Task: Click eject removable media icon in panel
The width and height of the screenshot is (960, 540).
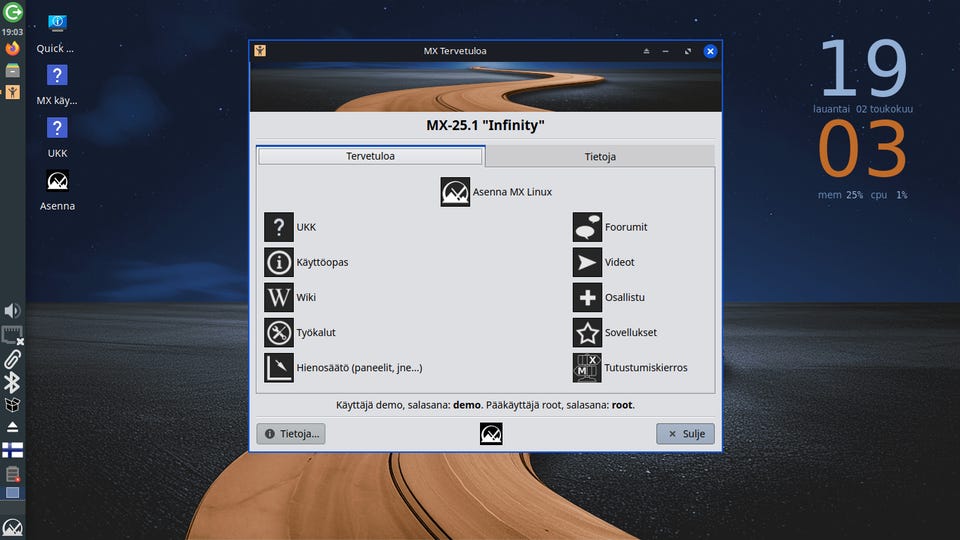Action: [x=12, y=427]
